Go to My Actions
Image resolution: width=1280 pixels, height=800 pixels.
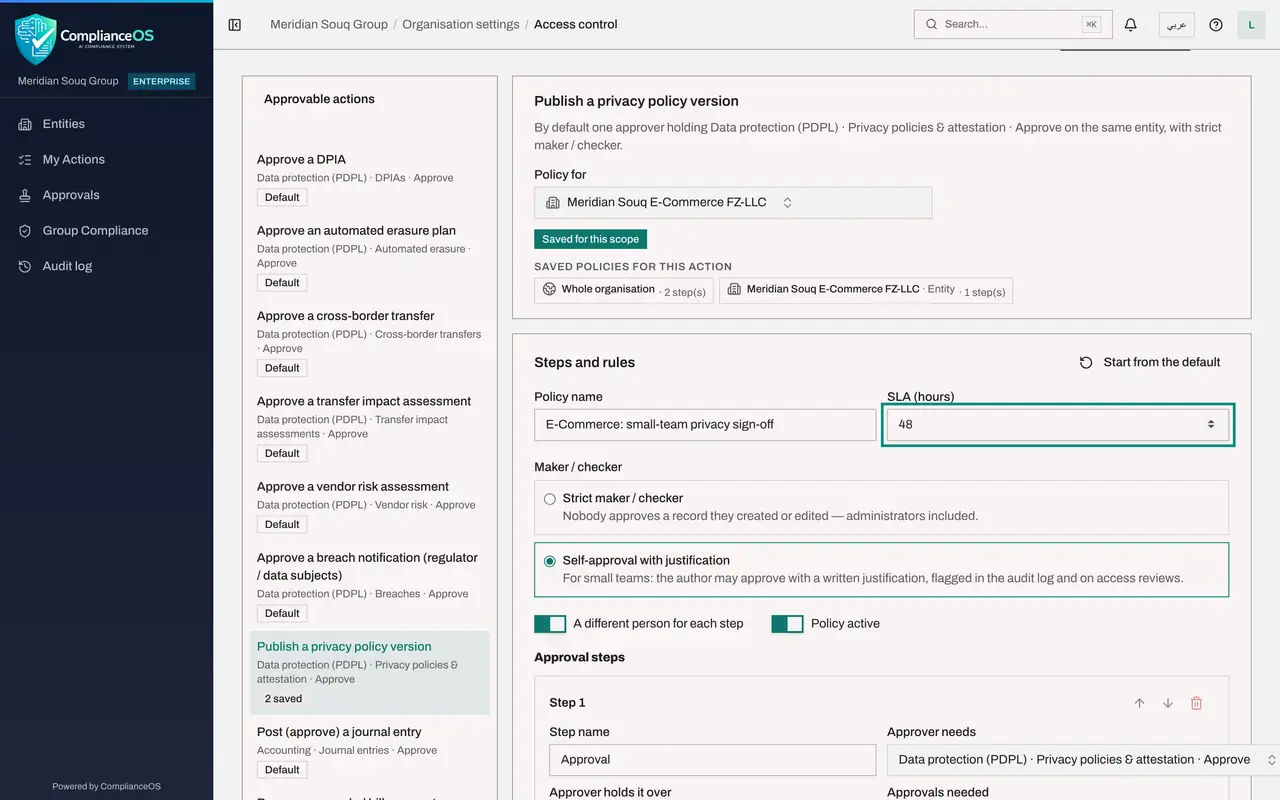click(106, 160)
